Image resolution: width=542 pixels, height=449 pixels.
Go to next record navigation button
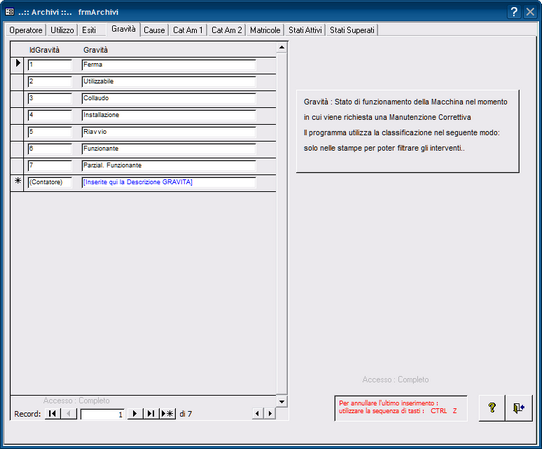pyautogui.click(x=135, y=413)
